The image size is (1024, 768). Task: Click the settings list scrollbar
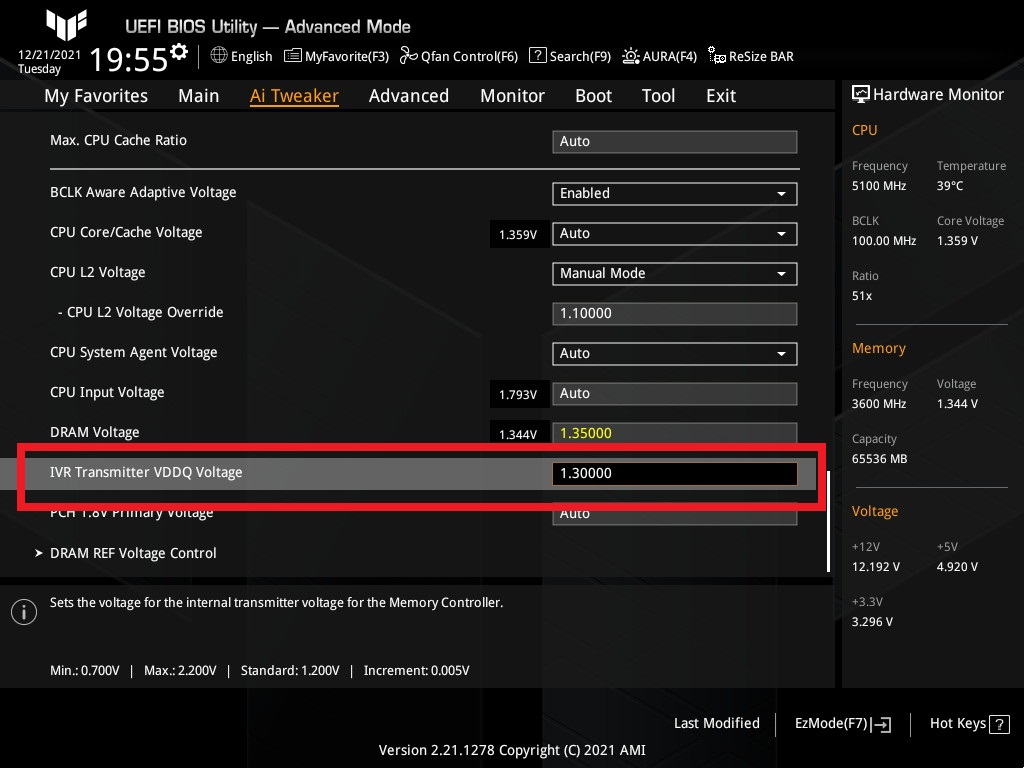829,521
